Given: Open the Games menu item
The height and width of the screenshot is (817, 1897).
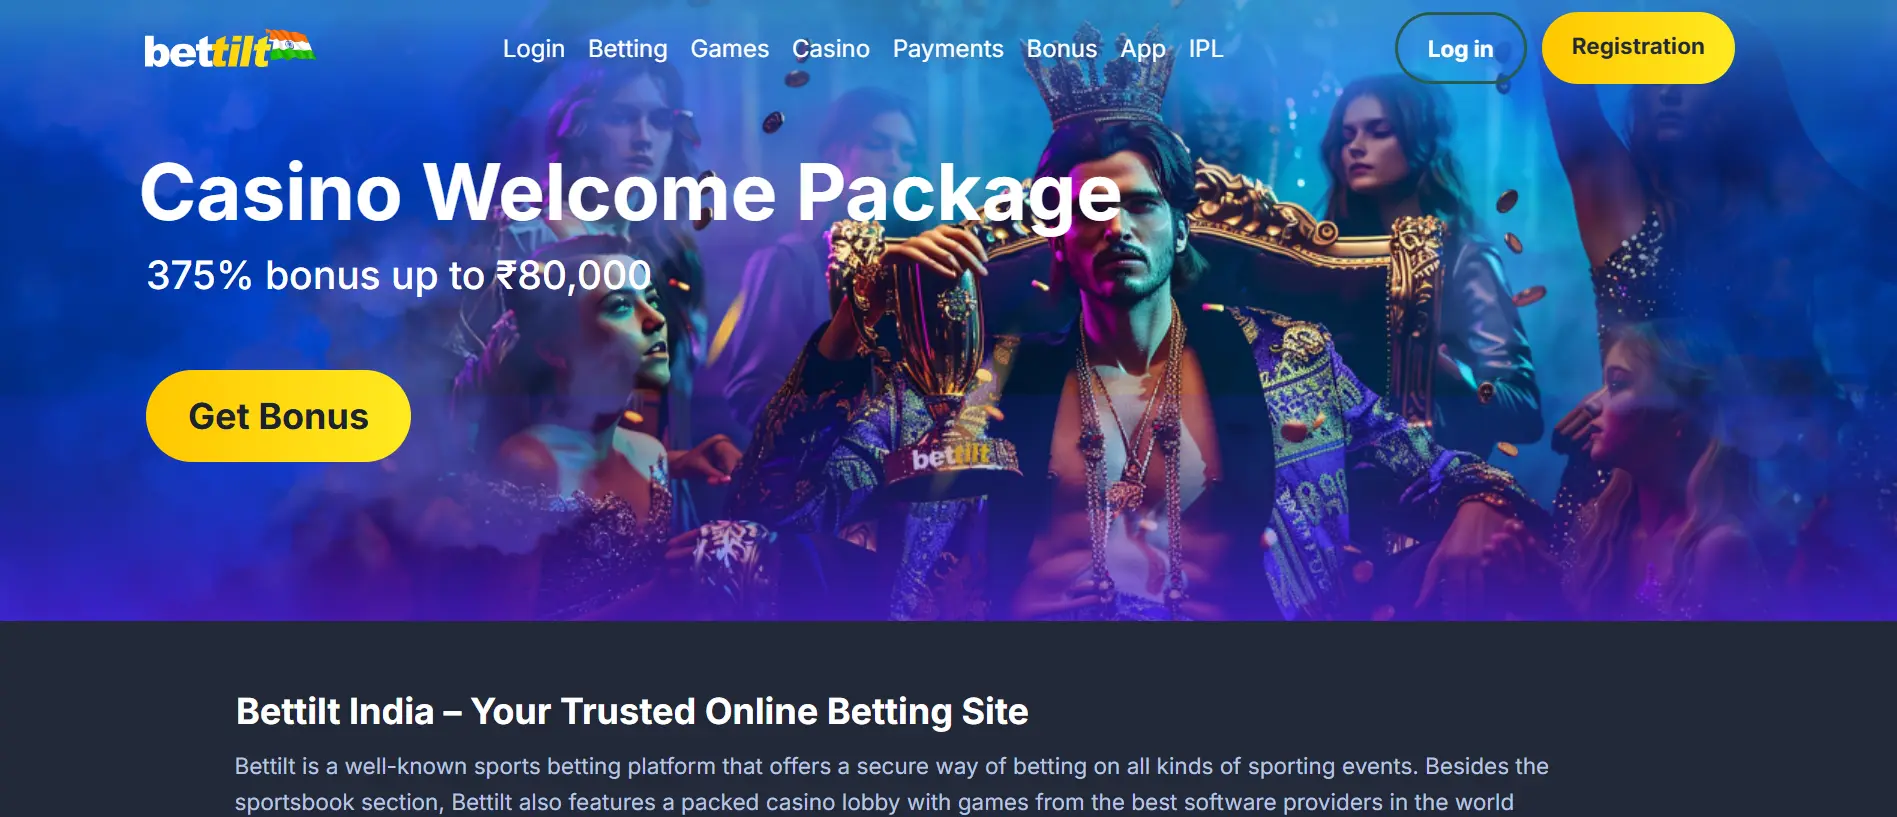Looking at the screenshot, I should point(729,49).
